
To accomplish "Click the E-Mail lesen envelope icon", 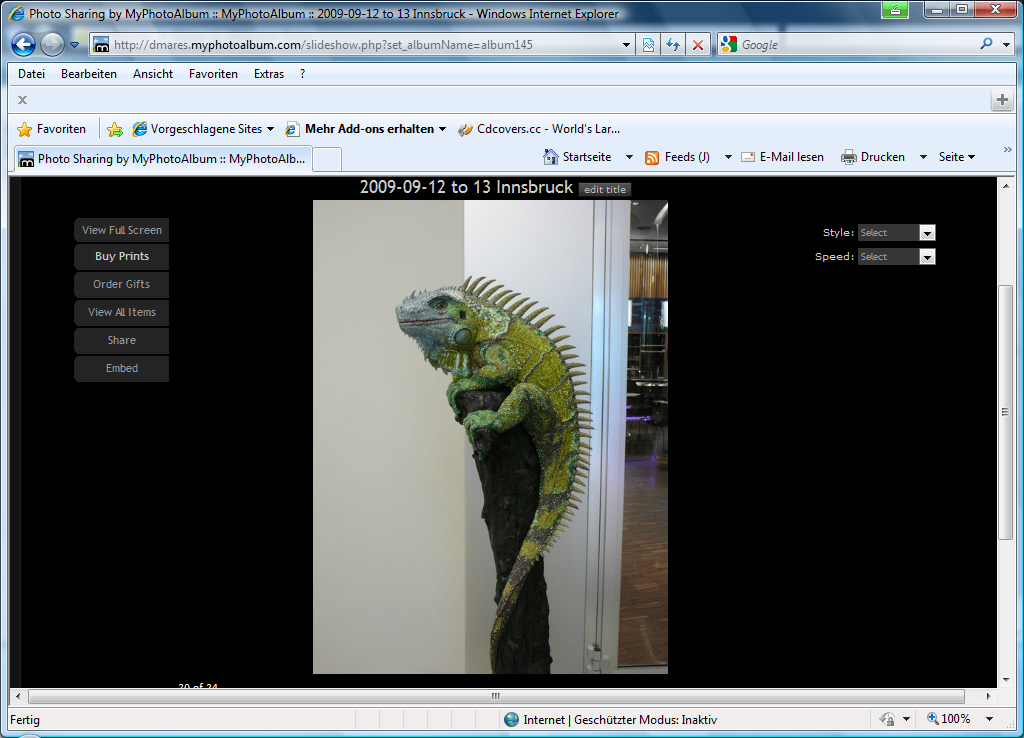I will click(748, 157).
